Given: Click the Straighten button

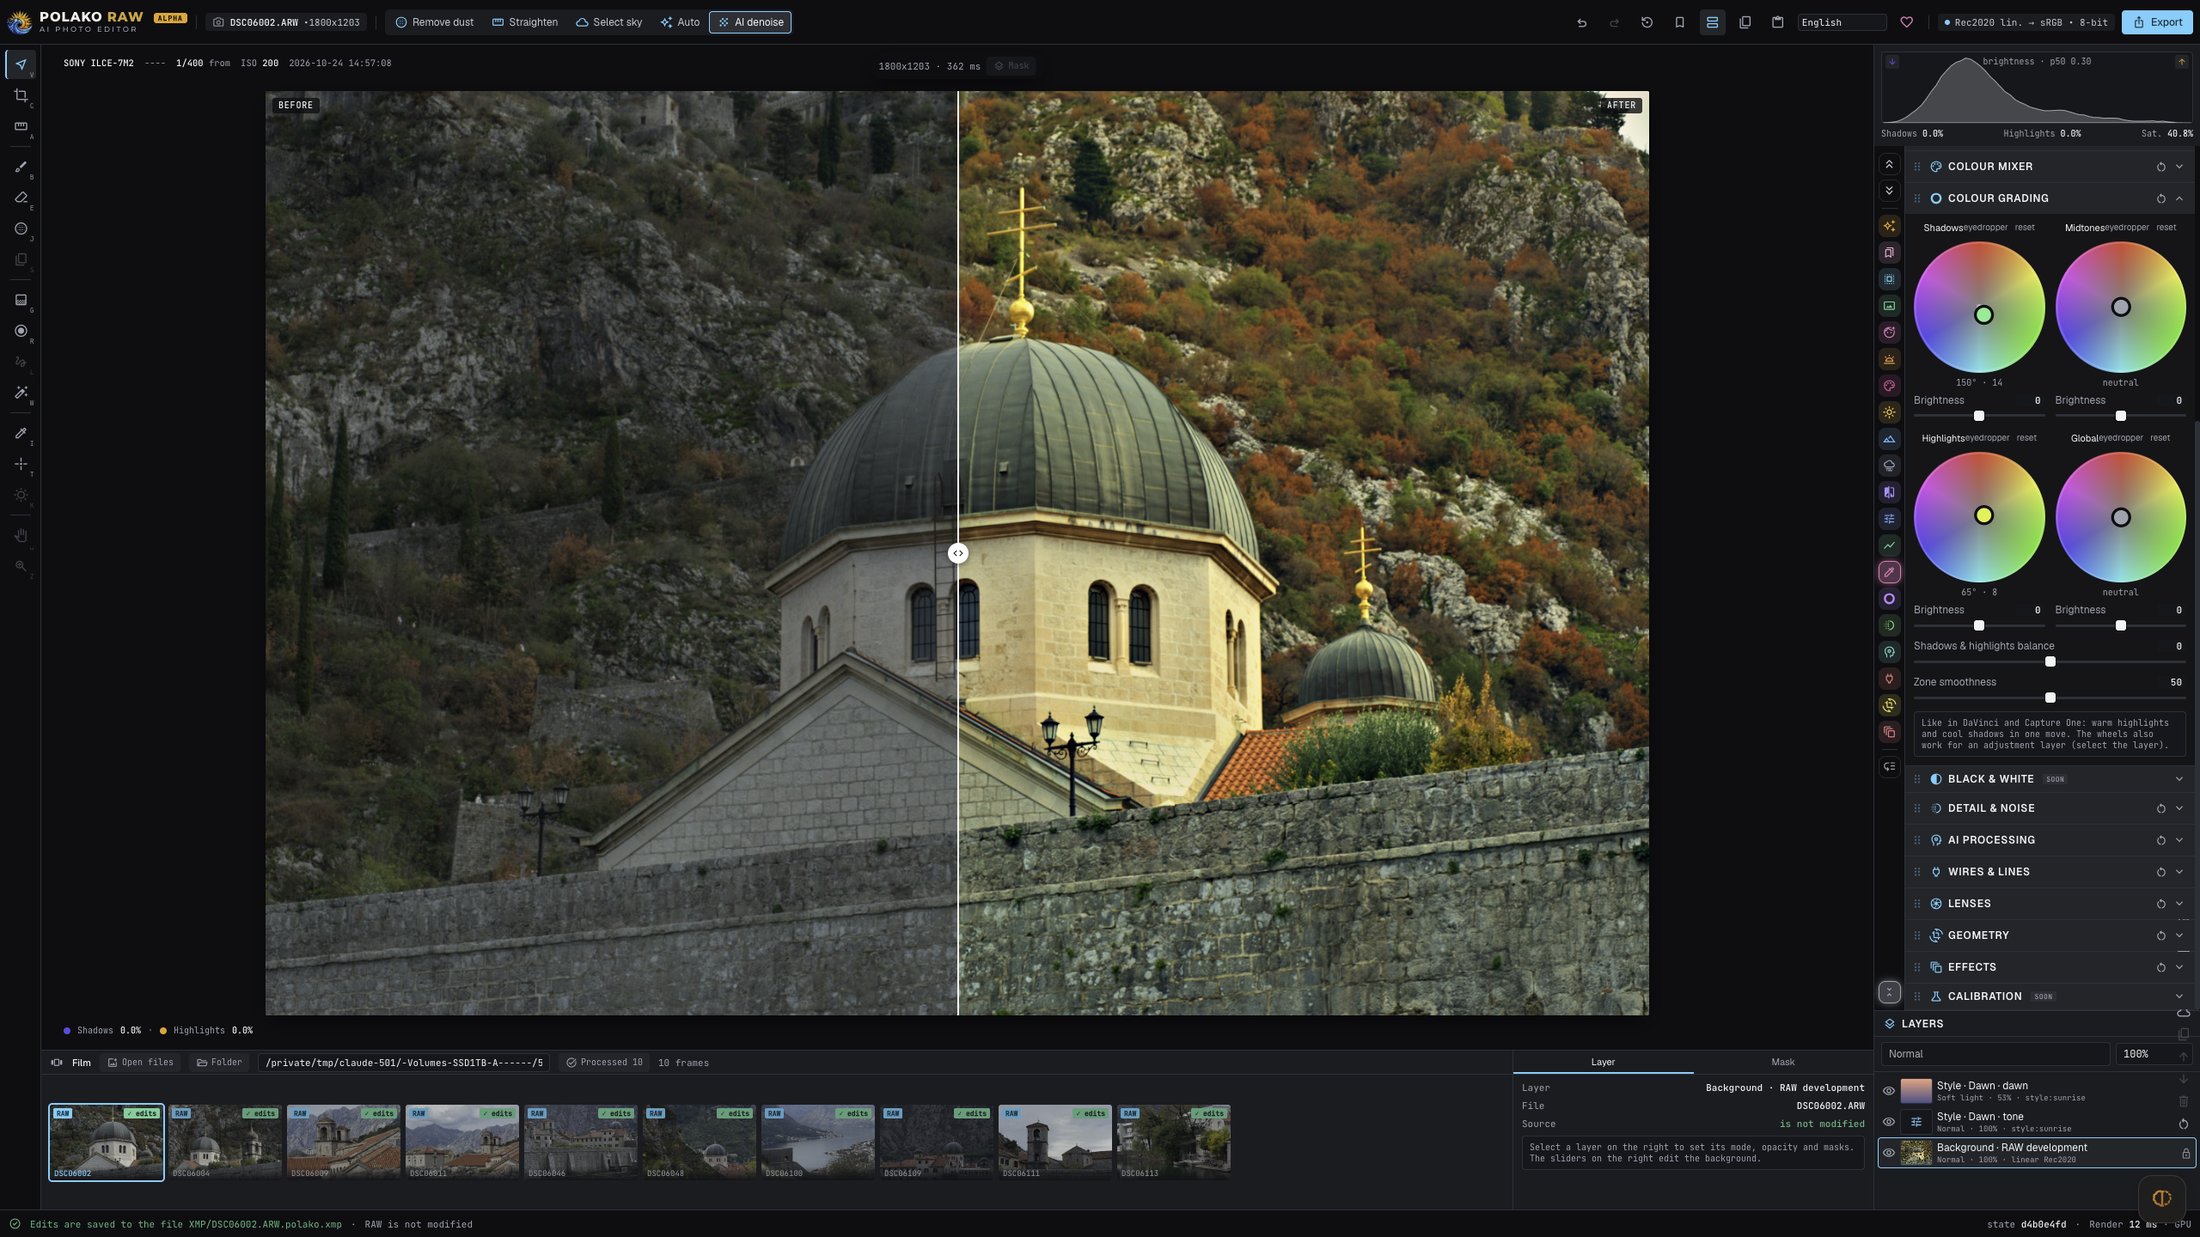Looking at the screenshot, I should coord(525,22).
